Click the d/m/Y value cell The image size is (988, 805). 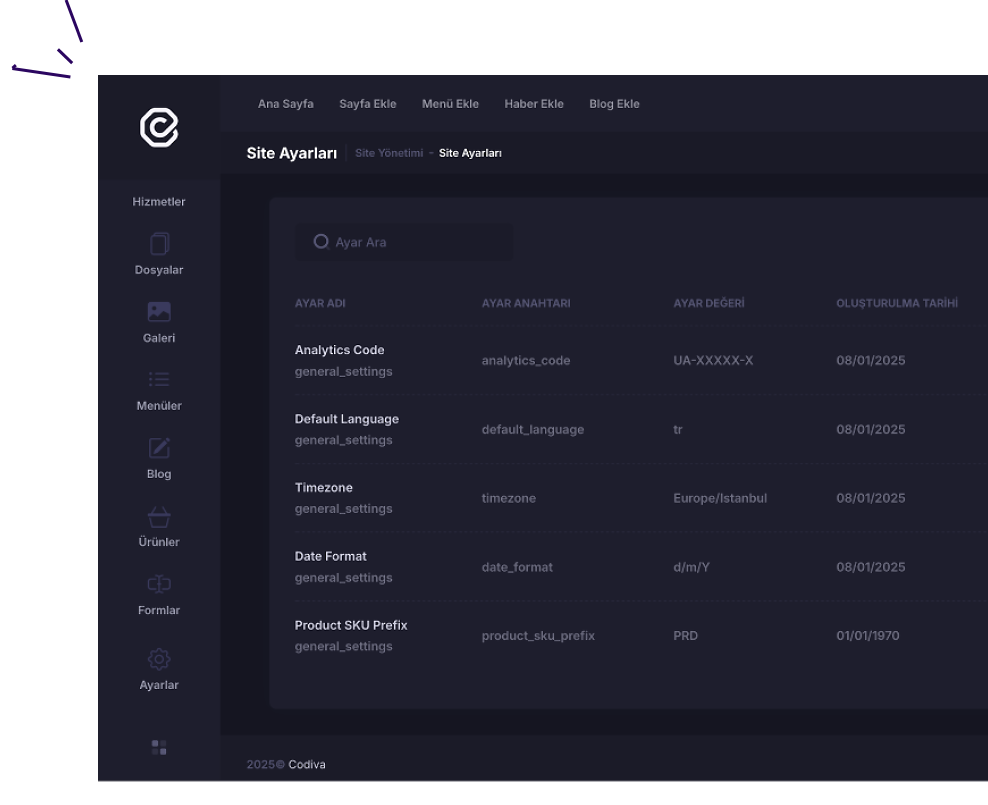[691, 567]
